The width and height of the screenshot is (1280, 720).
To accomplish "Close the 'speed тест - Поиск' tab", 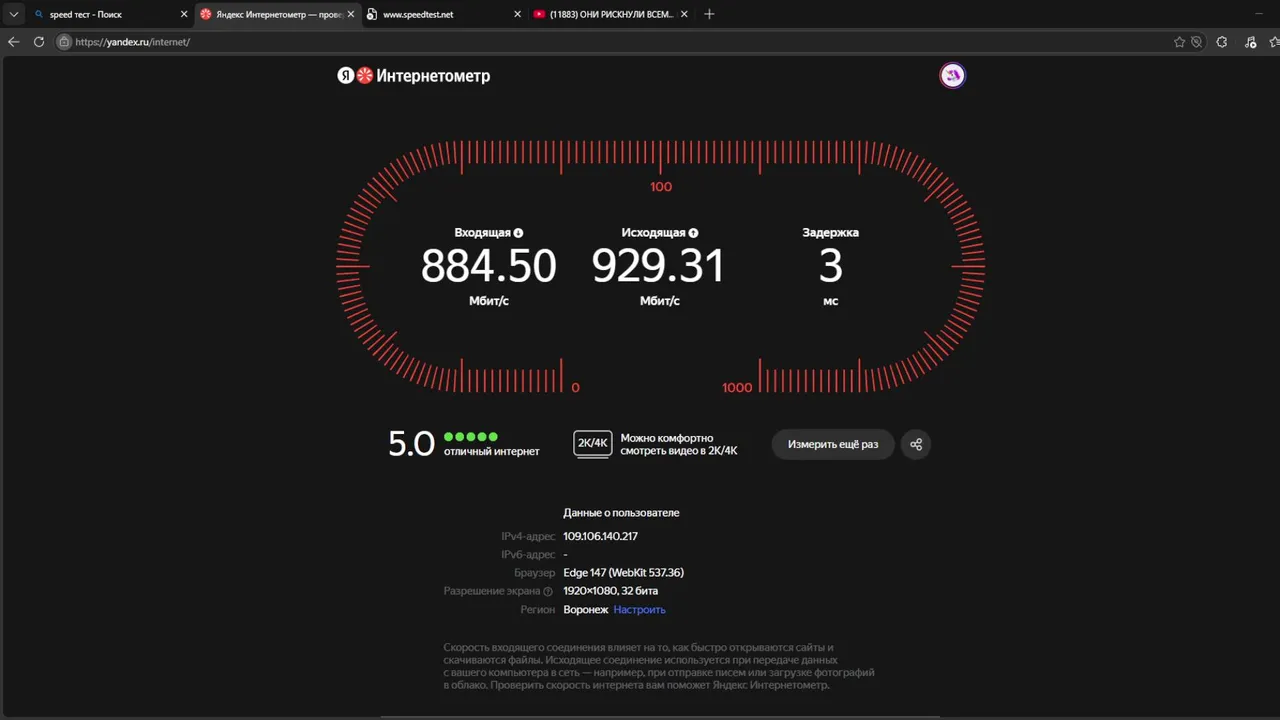I will click(184, 14).
